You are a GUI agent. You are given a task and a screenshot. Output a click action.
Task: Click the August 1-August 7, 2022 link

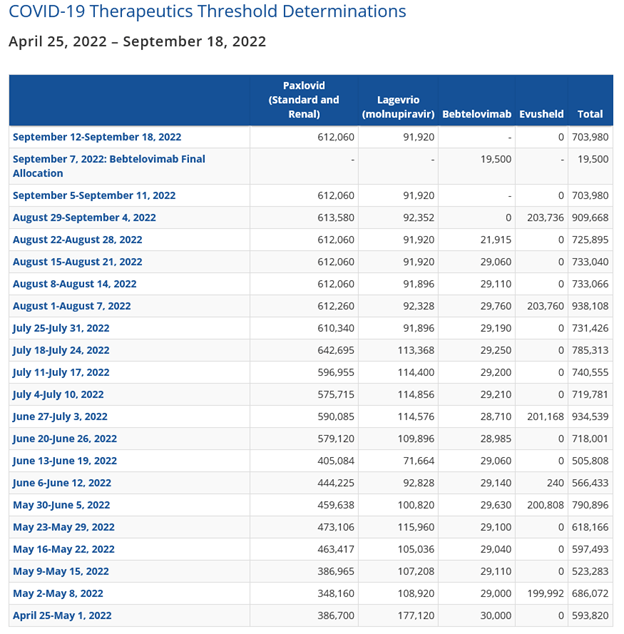pos(71,306)
